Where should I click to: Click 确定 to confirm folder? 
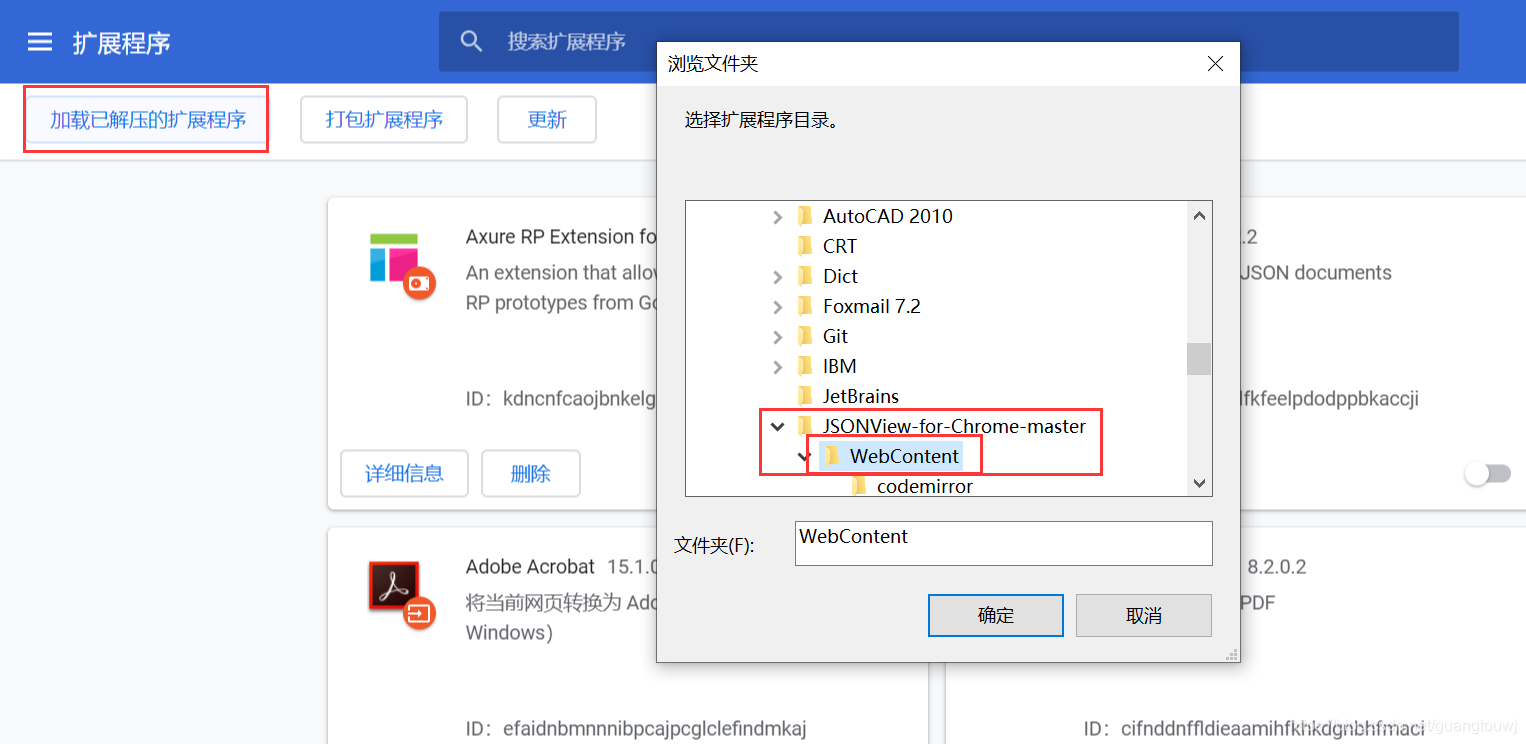point(996,615)
